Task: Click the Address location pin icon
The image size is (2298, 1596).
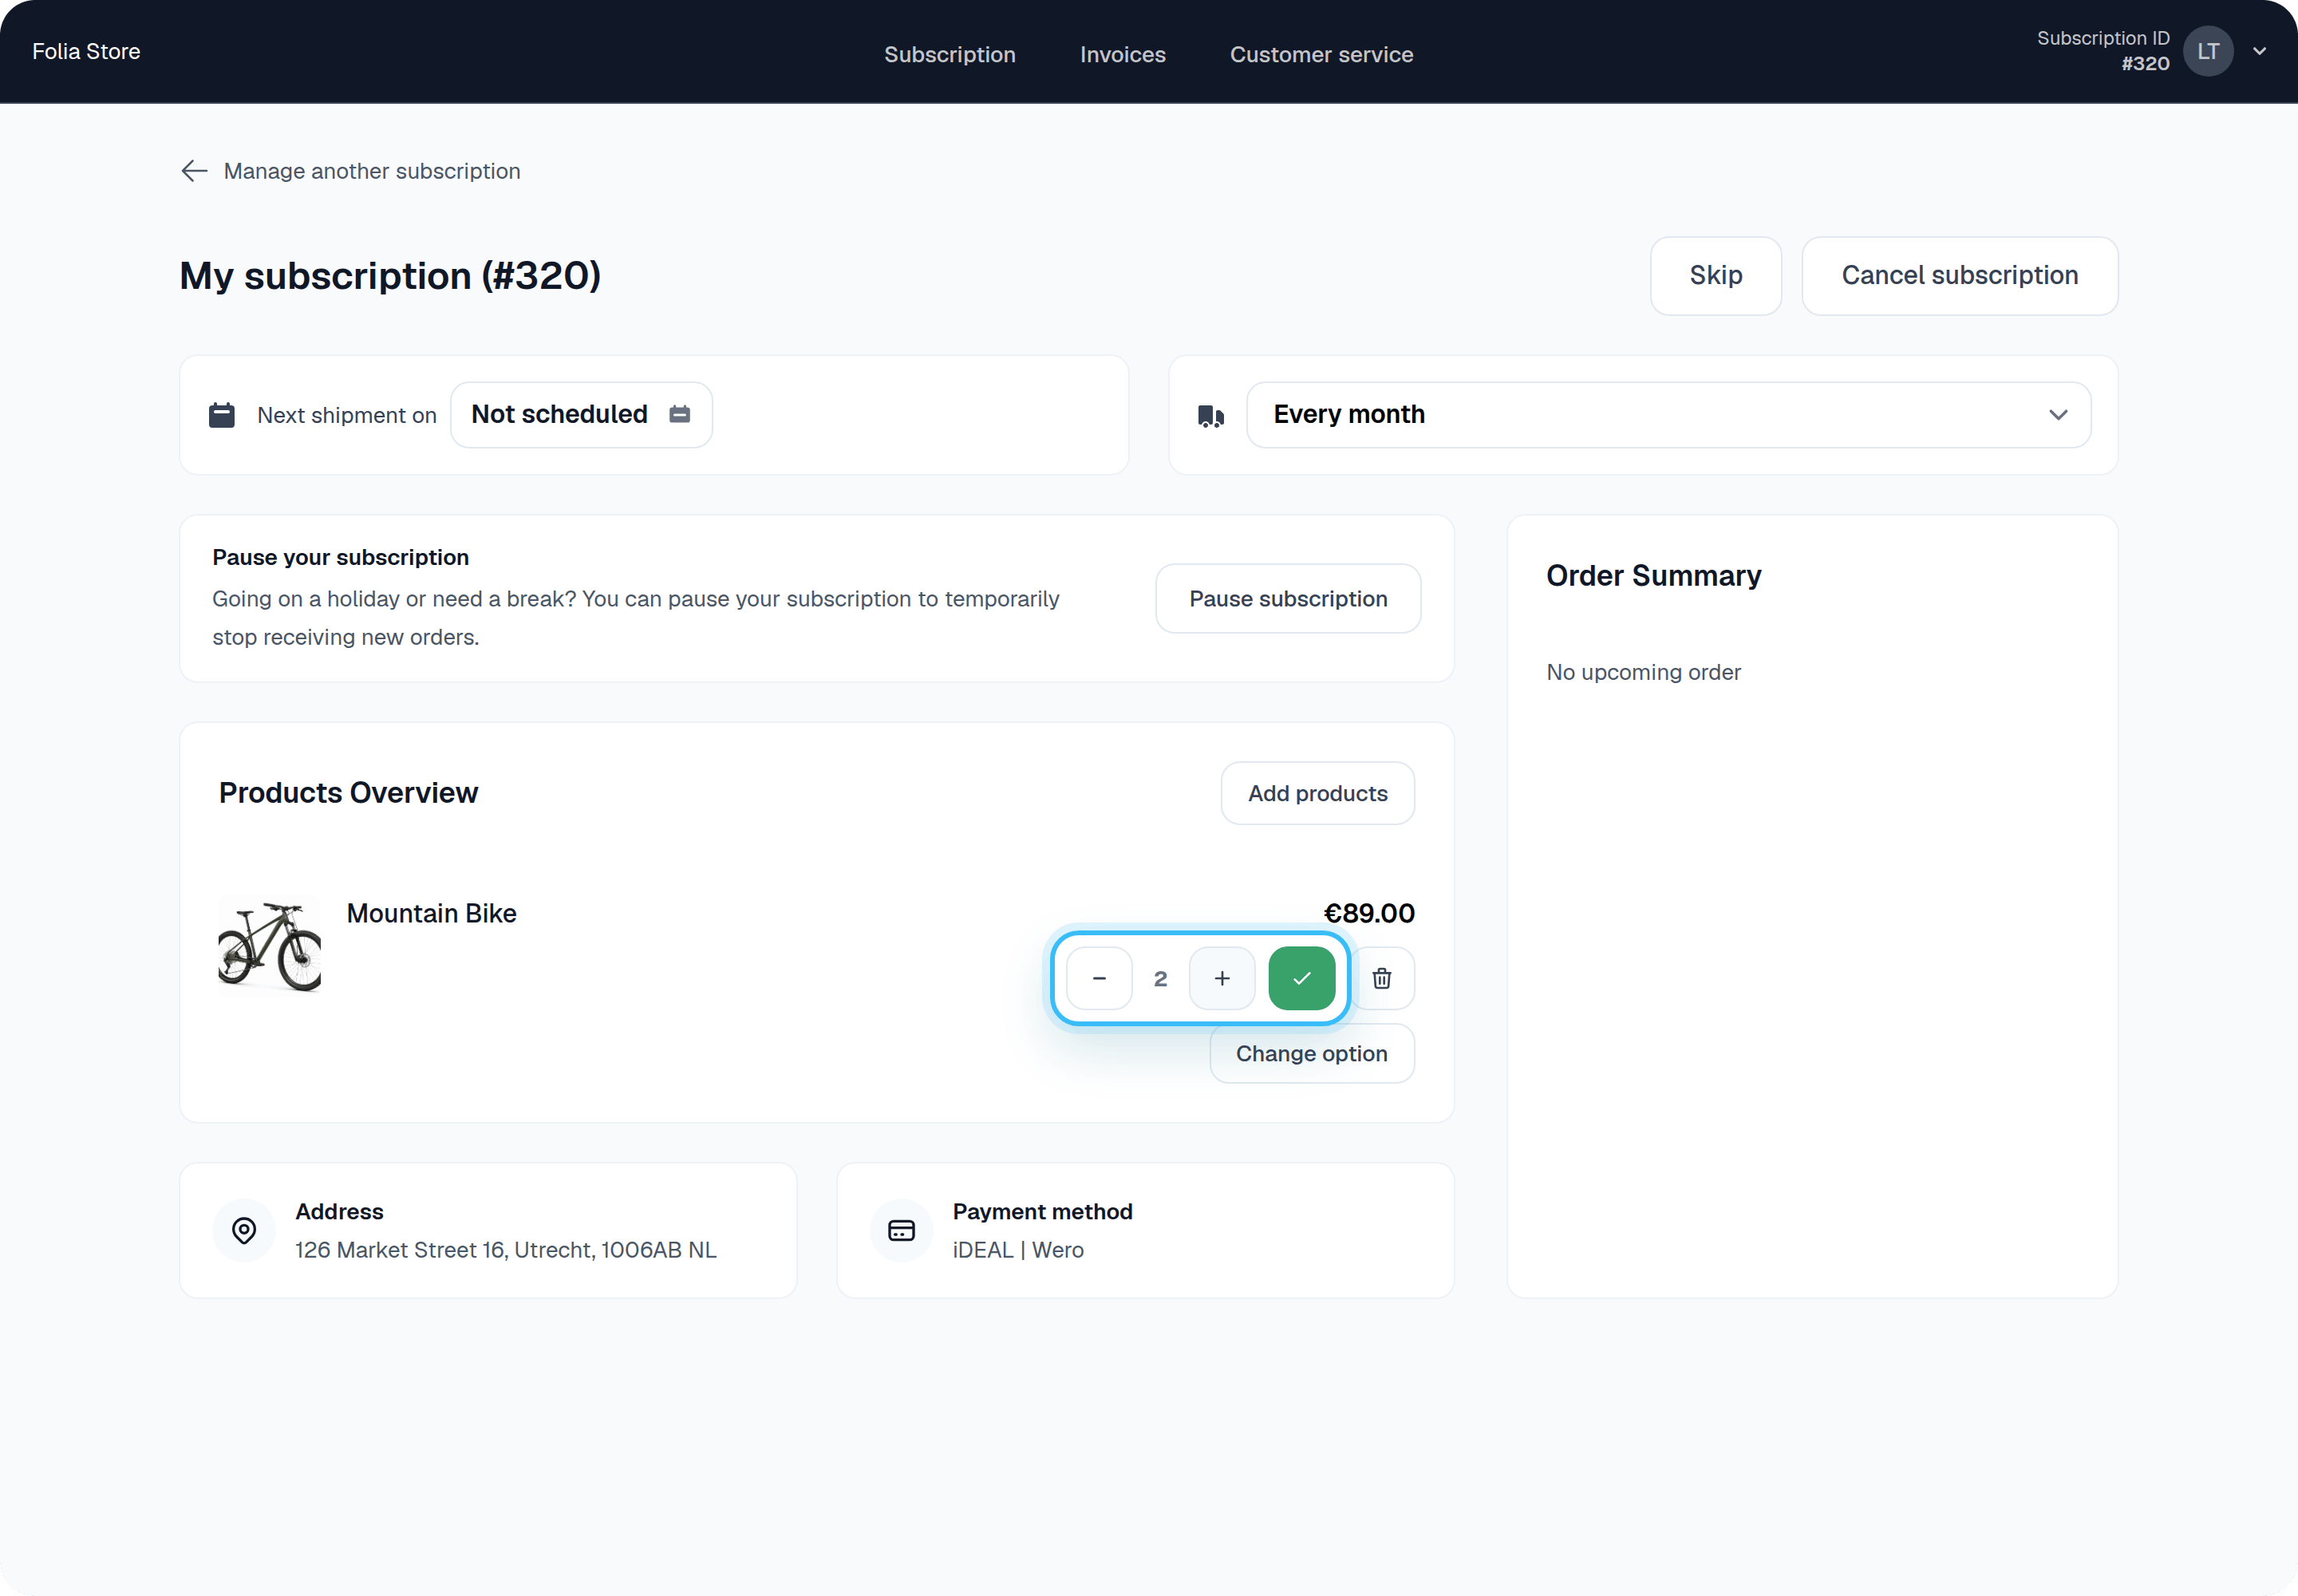Action: [244, 1230]
